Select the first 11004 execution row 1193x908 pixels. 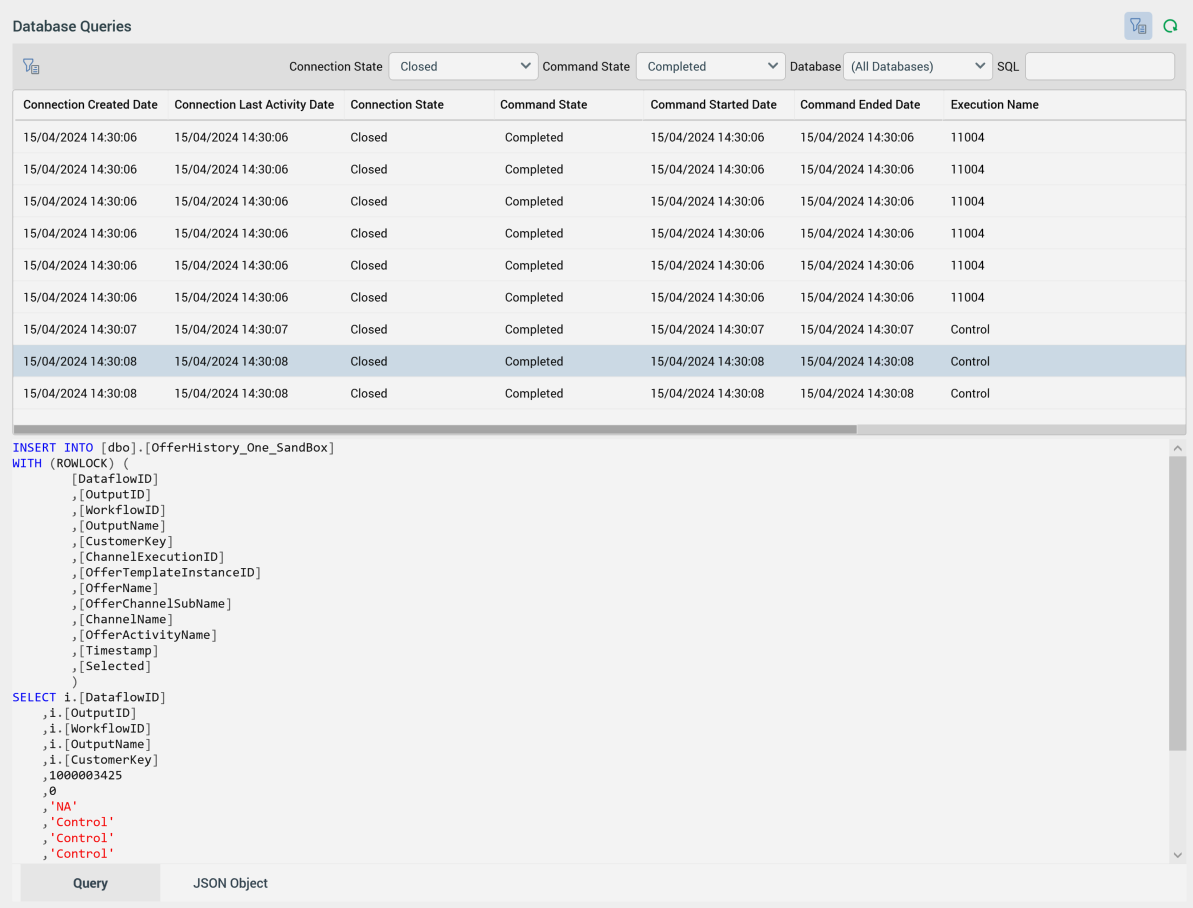pyautogui.click(x=600, y=138)
